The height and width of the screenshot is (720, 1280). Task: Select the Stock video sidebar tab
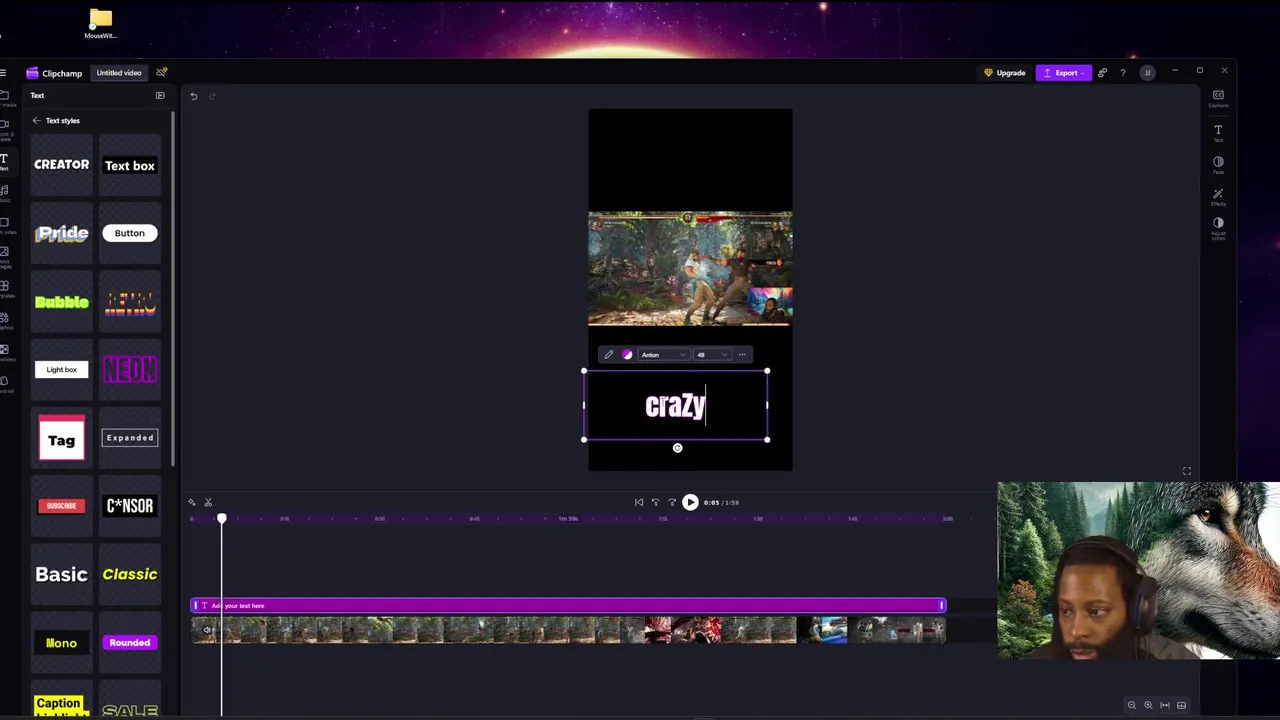click(4, 224)
